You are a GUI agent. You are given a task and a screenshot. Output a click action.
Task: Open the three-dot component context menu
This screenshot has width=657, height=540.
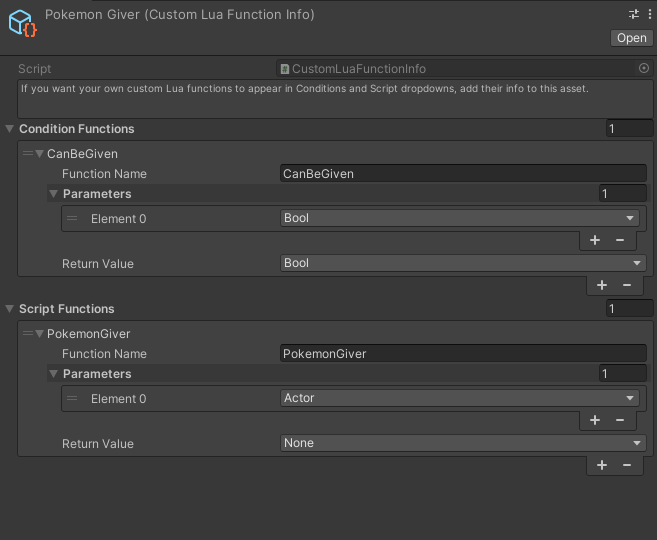649,14
